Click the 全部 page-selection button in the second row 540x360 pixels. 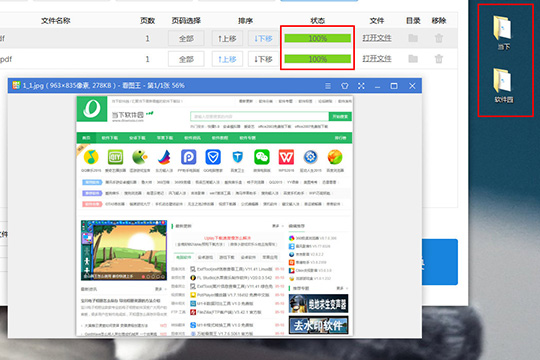click(186, 59)
